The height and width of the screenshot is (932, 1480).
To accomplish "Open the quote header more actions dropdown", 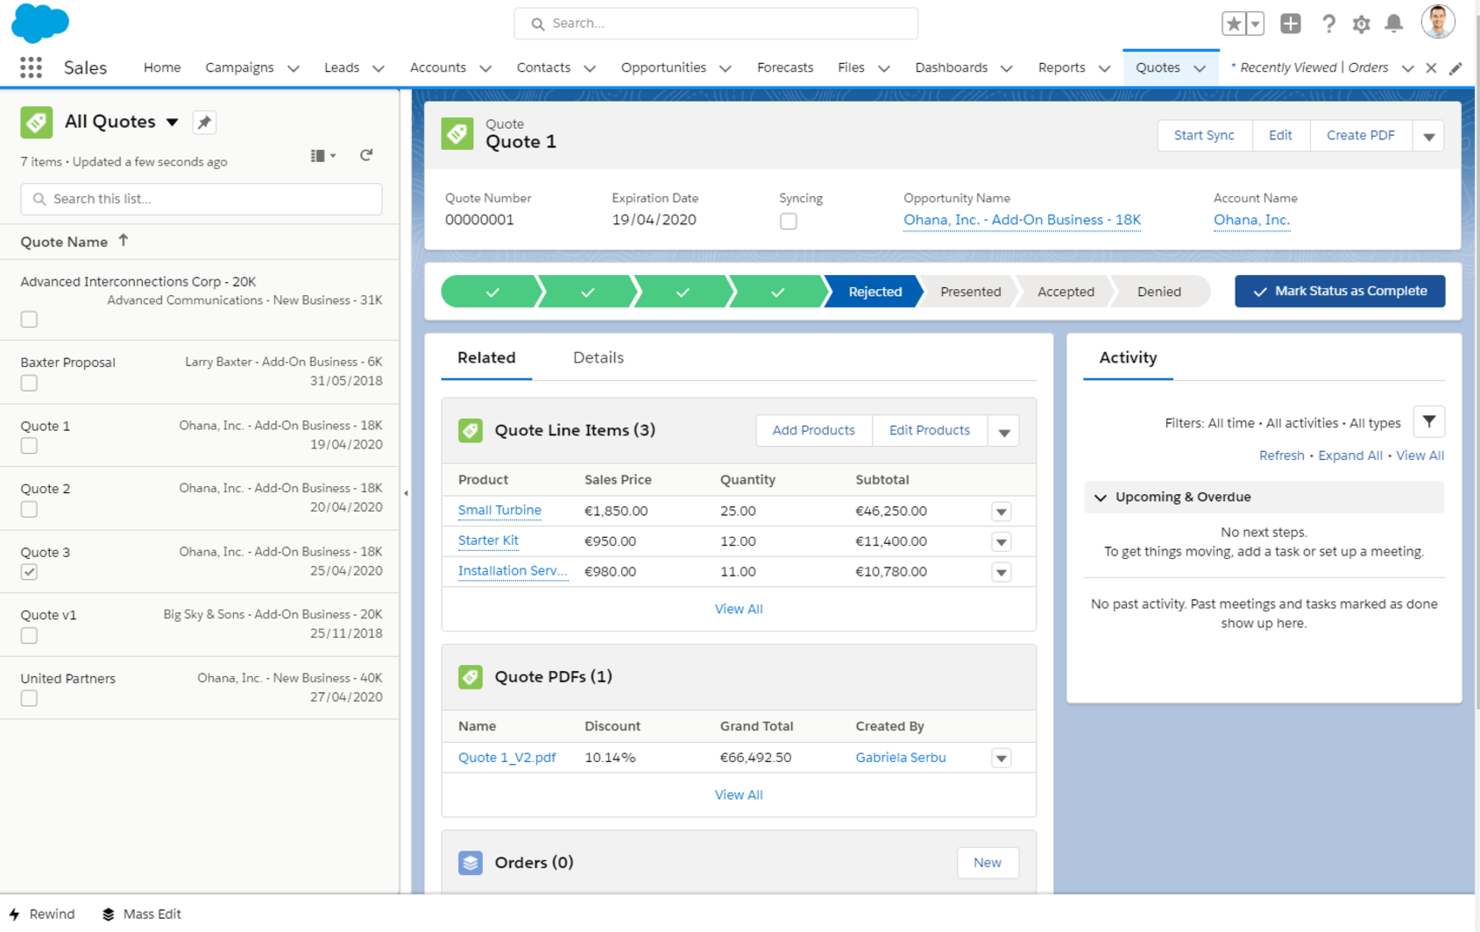I will 1428,136.
